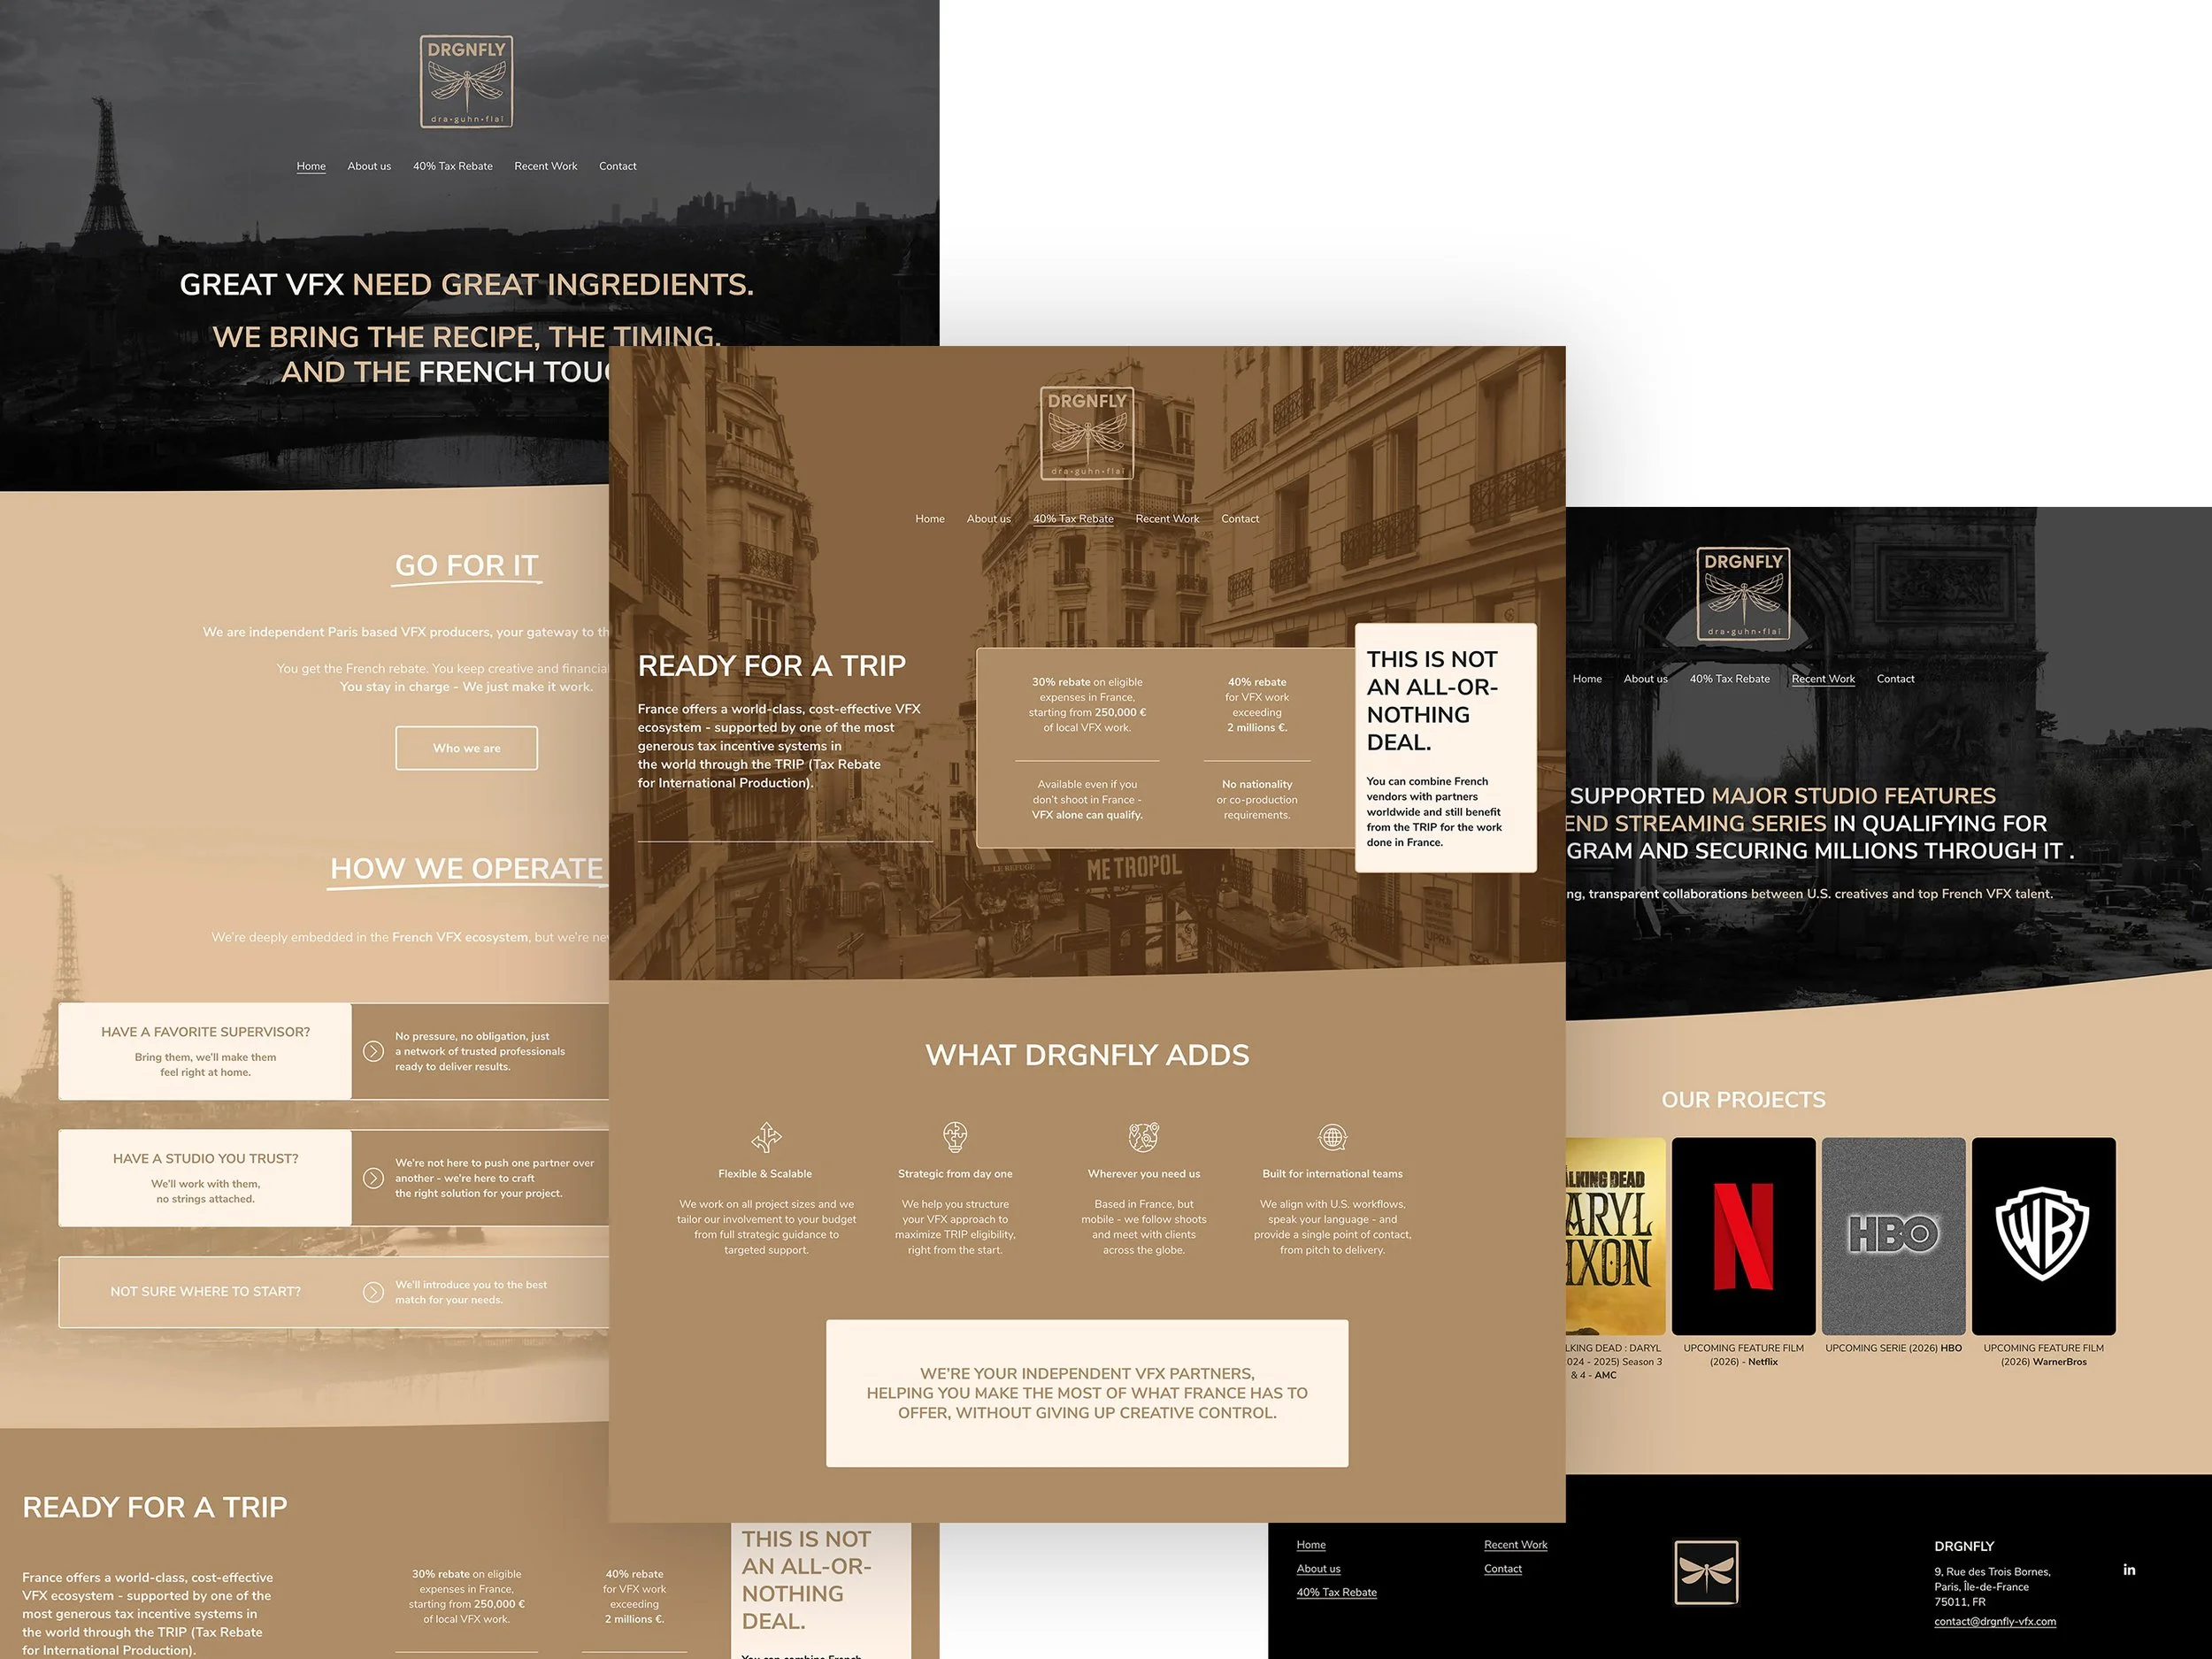The width and height of the screenshot is (2212, 1659).
Task: Click Contact link in footer menu
Action: pyautogui.click(x=1502, y=1569)
